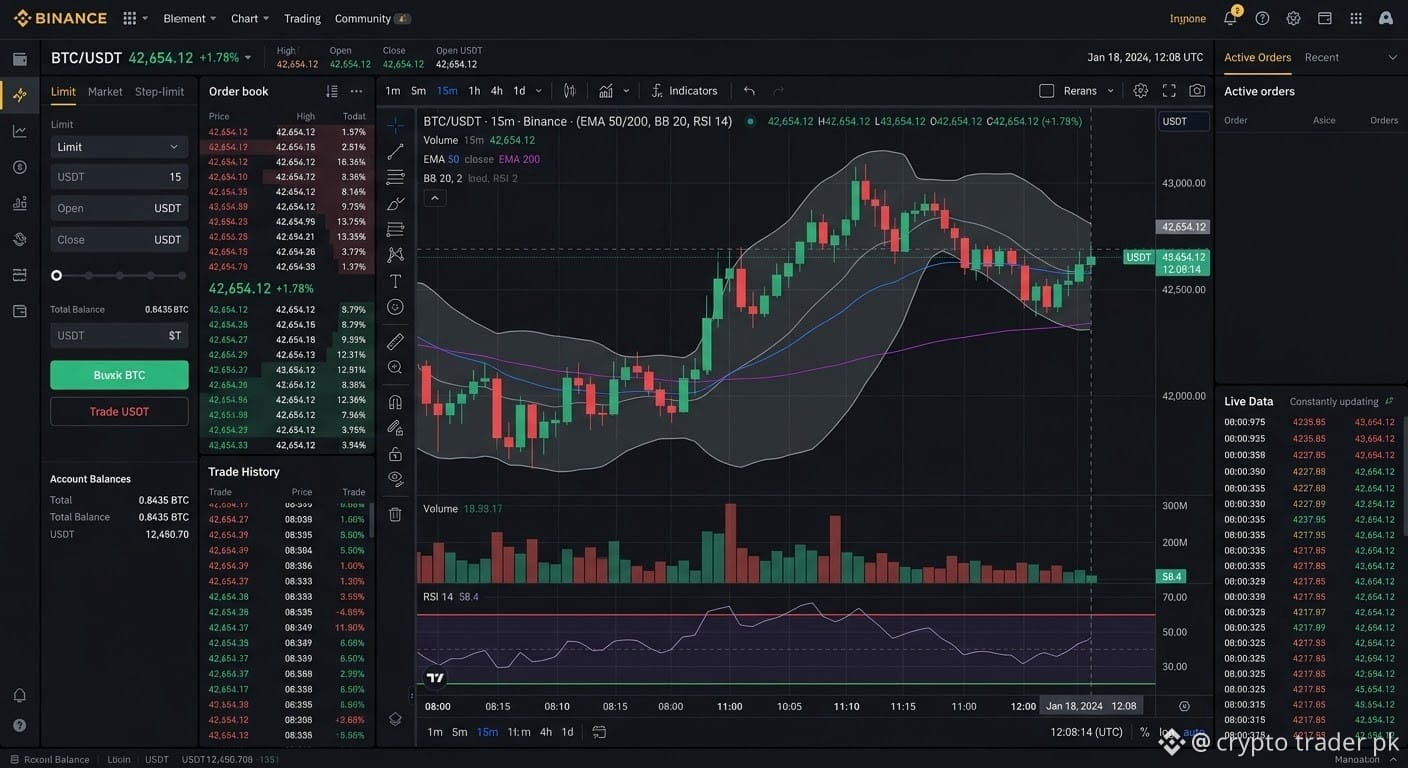This screenshot has height=768, width=1408.
Task: Undo the last chart action
Action: pos(749,91)
